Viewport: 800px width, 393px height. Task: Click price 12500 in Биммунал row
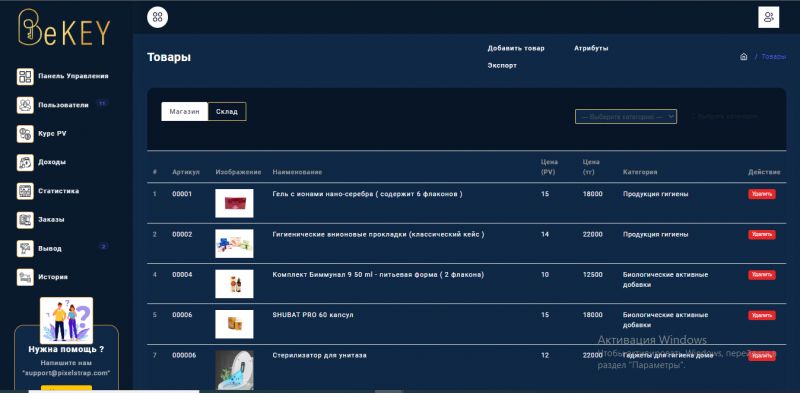[592, 275]
